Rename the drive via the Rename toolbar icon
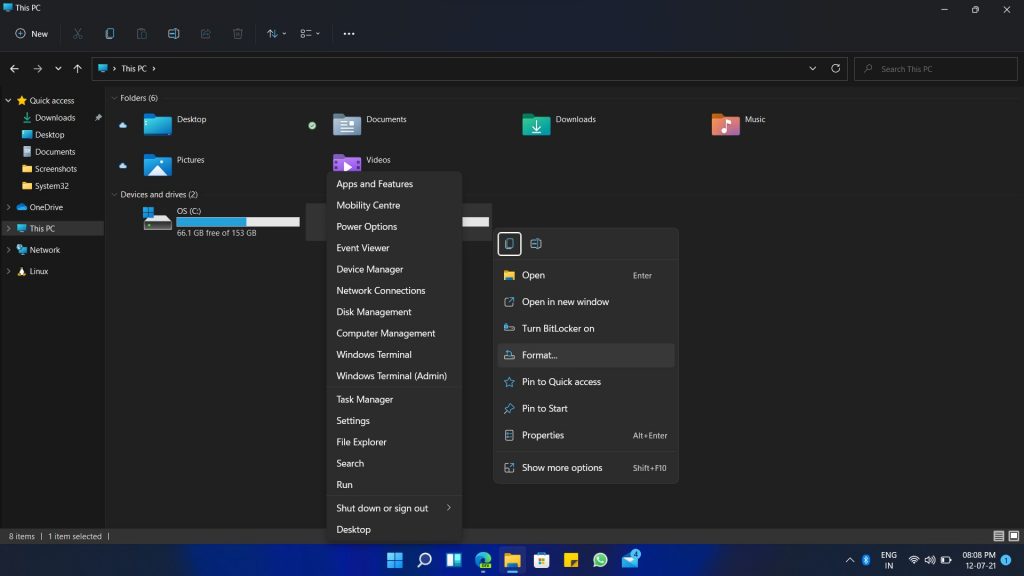This screenshot has width=1024, height=576. click(174, 33)
